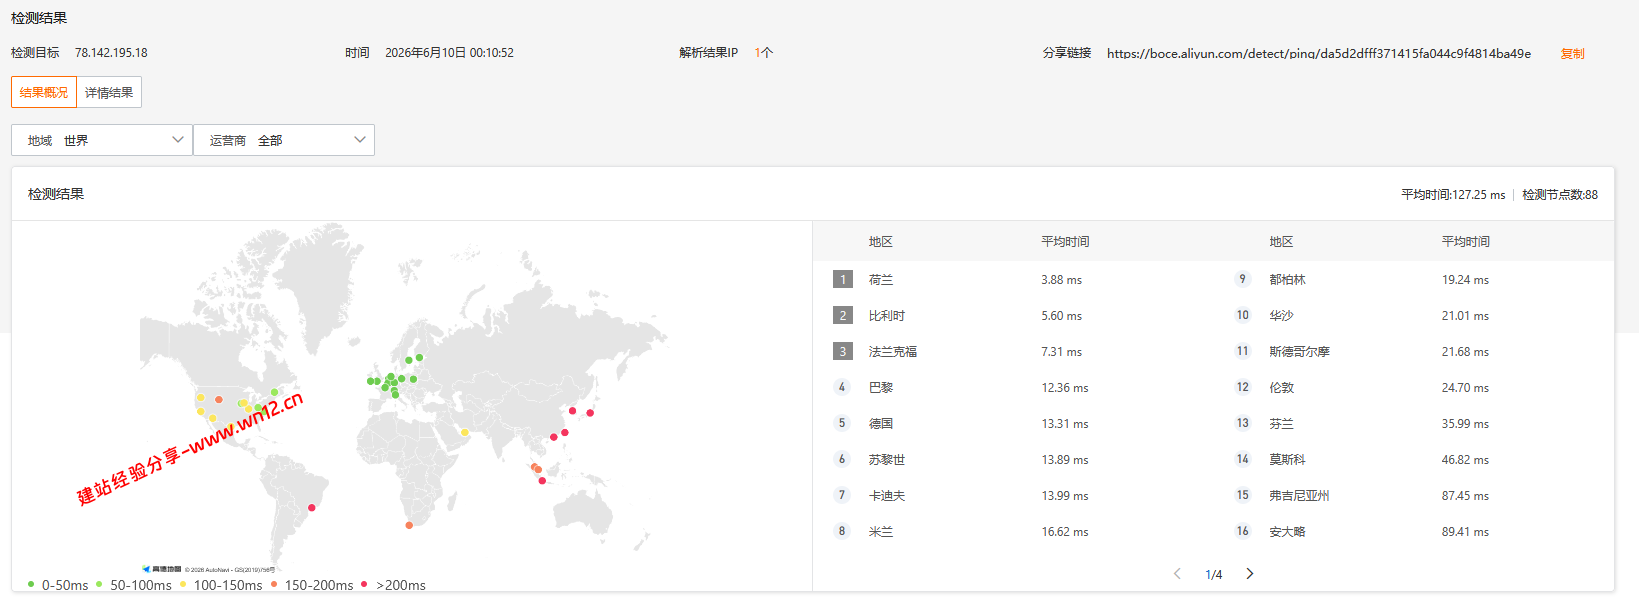Click the orange map dot in South Africa
1639x602 pixels.
point(409,525)
